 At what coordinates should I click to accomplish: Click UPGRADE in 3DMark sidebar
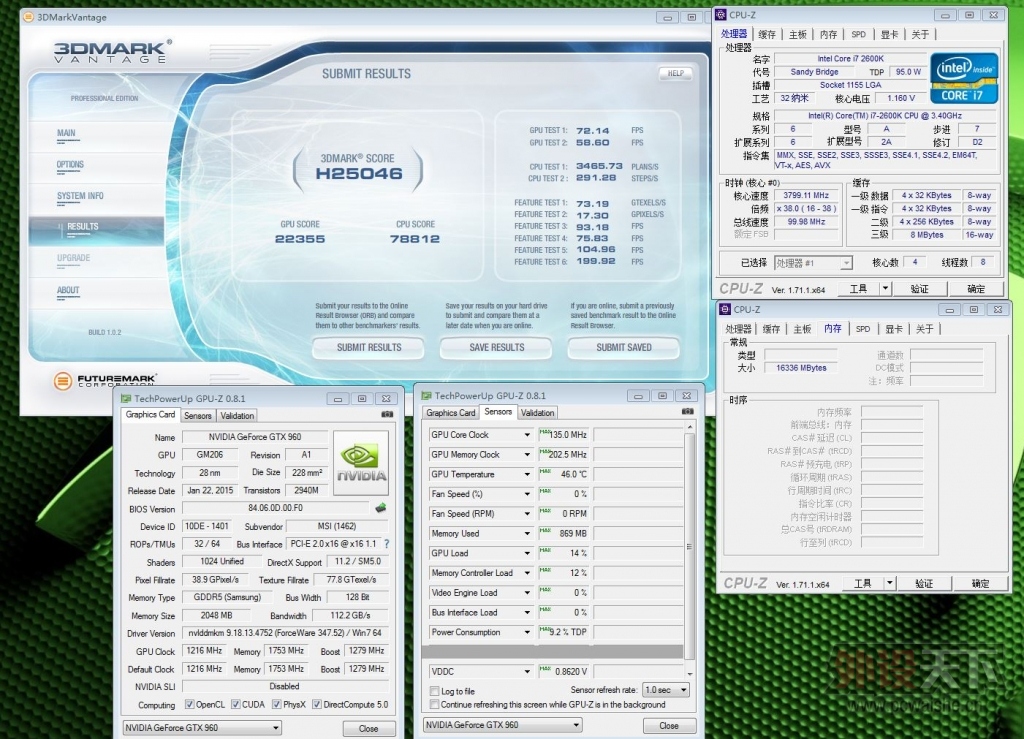(73, 258)
